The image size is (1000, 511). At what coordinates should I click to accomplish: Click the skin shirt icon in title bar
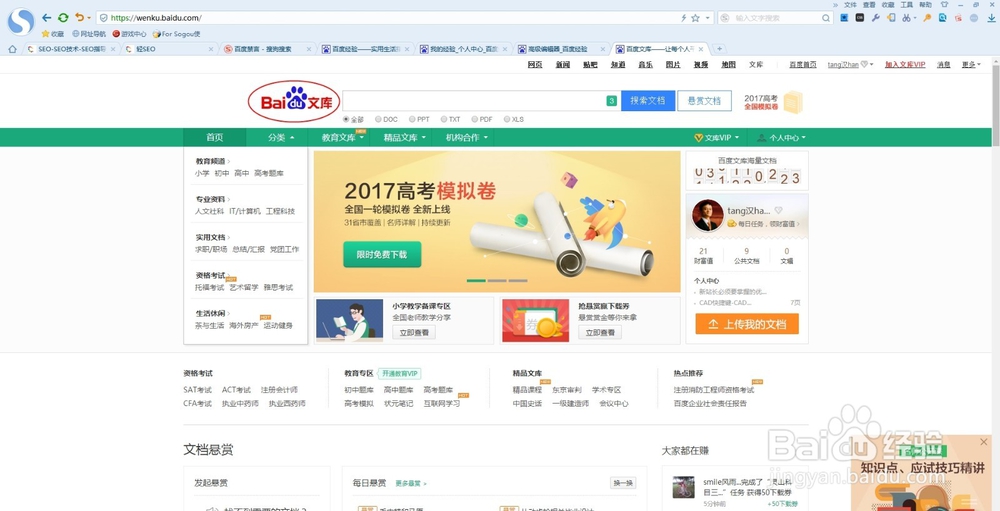(x=945, y=4)
